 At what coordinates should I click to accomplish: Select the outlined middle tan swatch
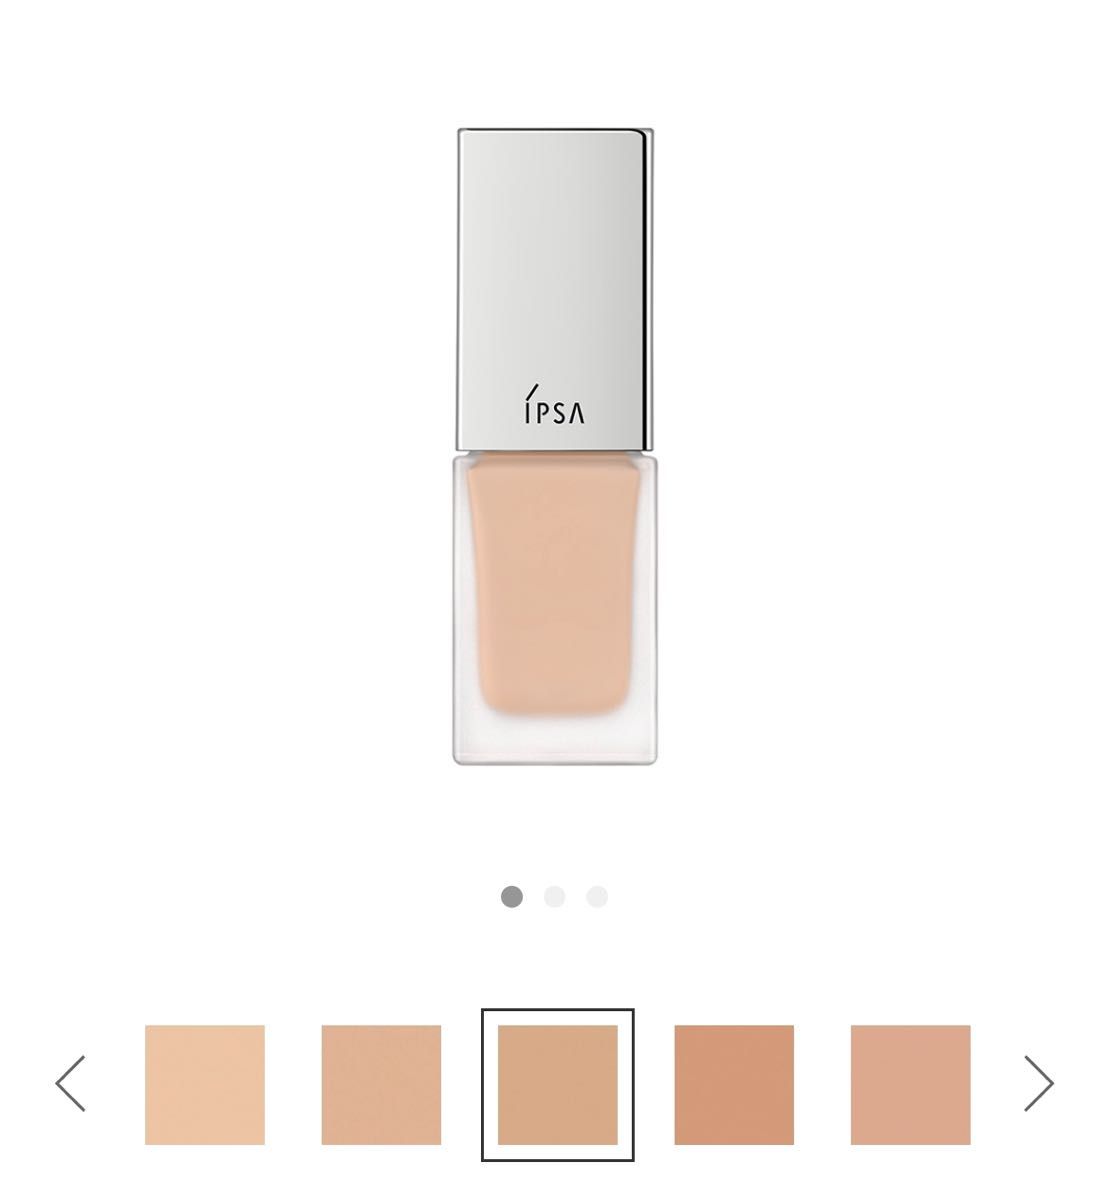558,1085
